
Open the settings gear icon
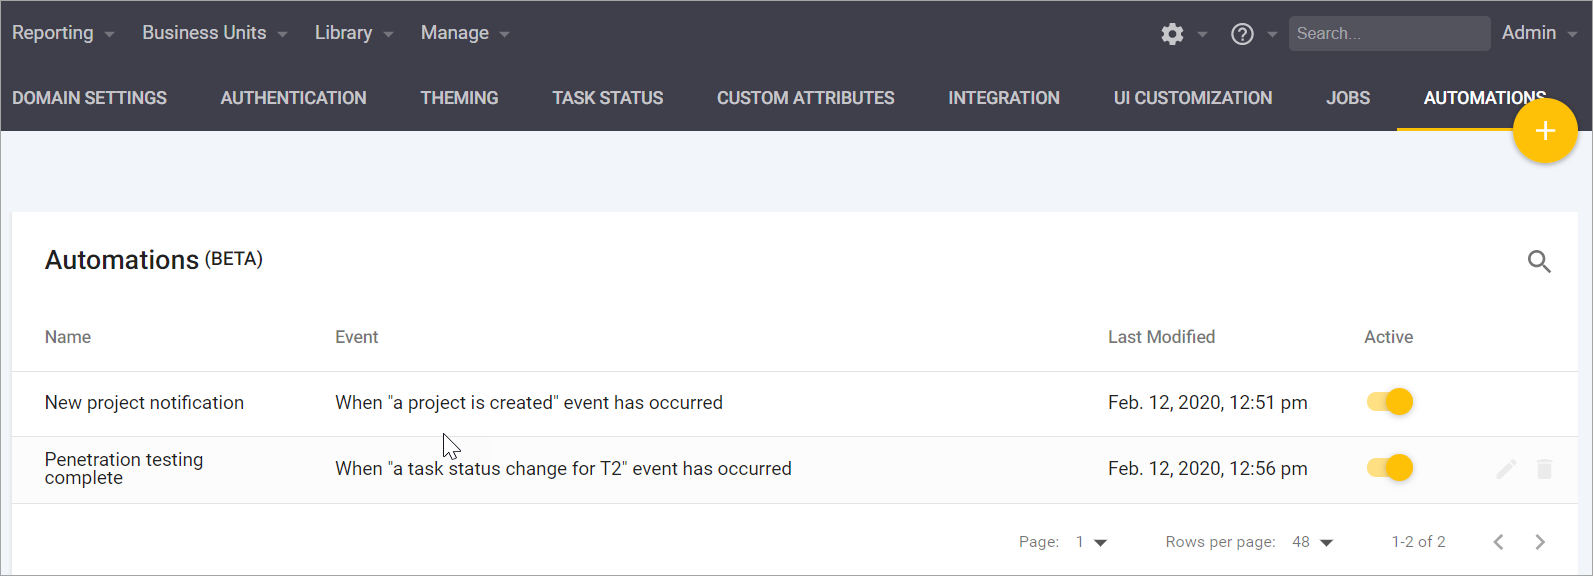tap(1171, 33)
